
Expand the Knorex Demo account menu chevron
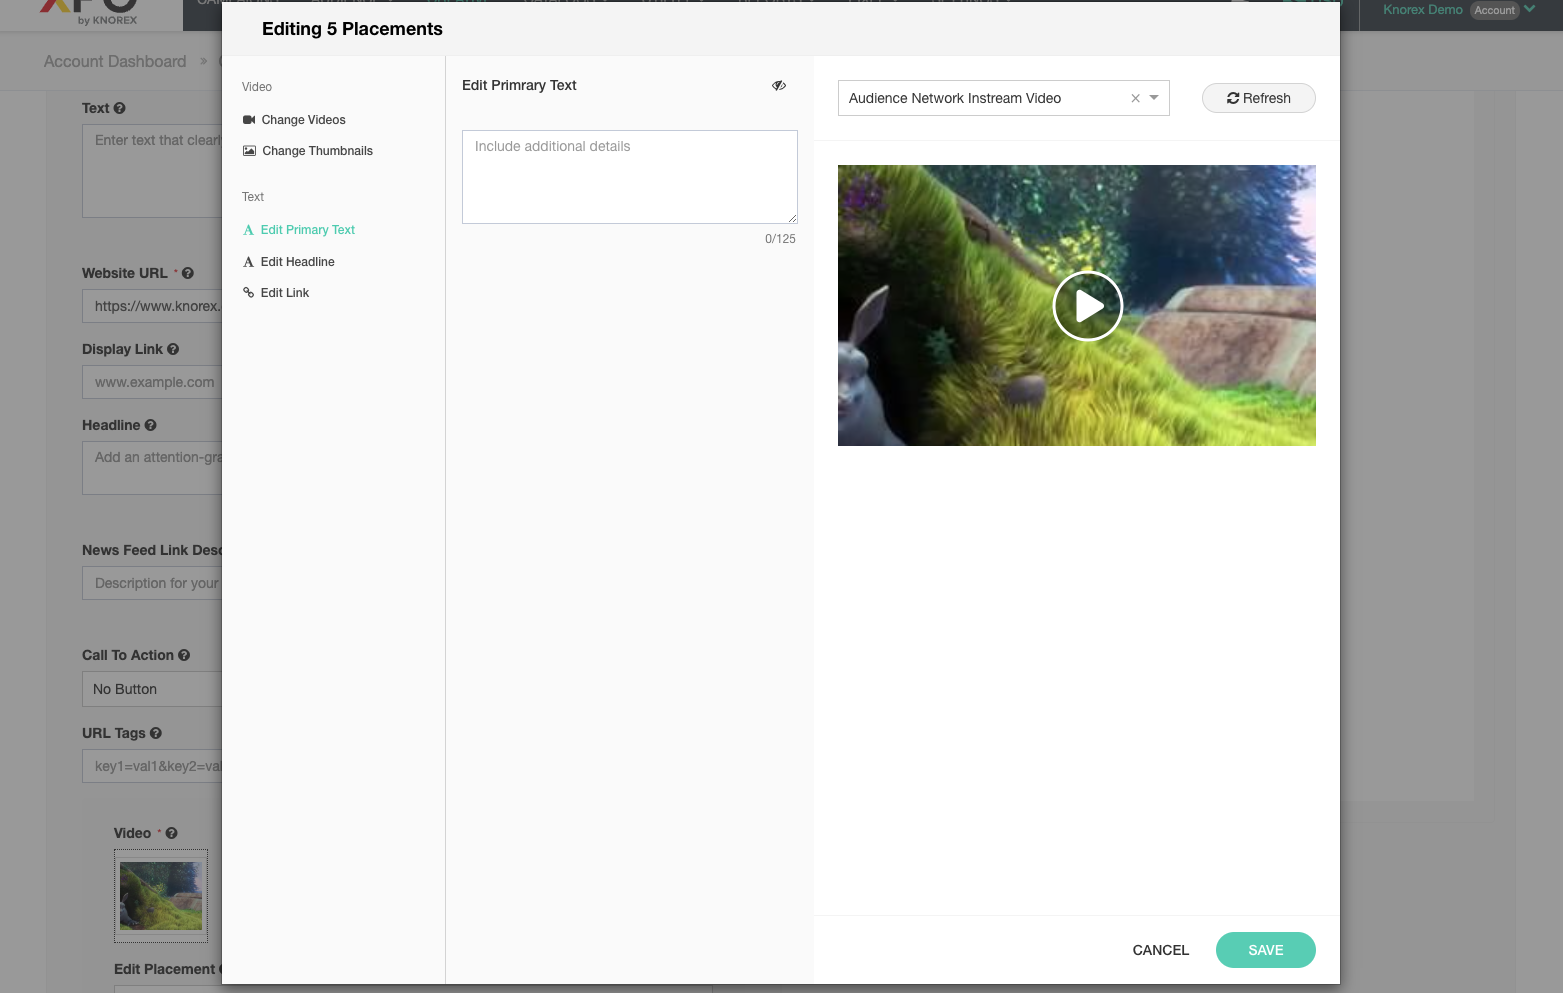coord(1529,9)
